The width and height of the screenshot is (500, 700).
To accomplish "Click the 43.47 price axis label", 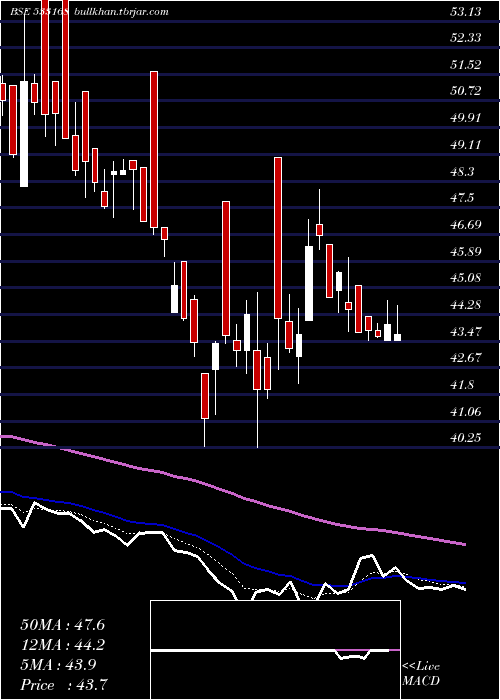I will [466, 332].
